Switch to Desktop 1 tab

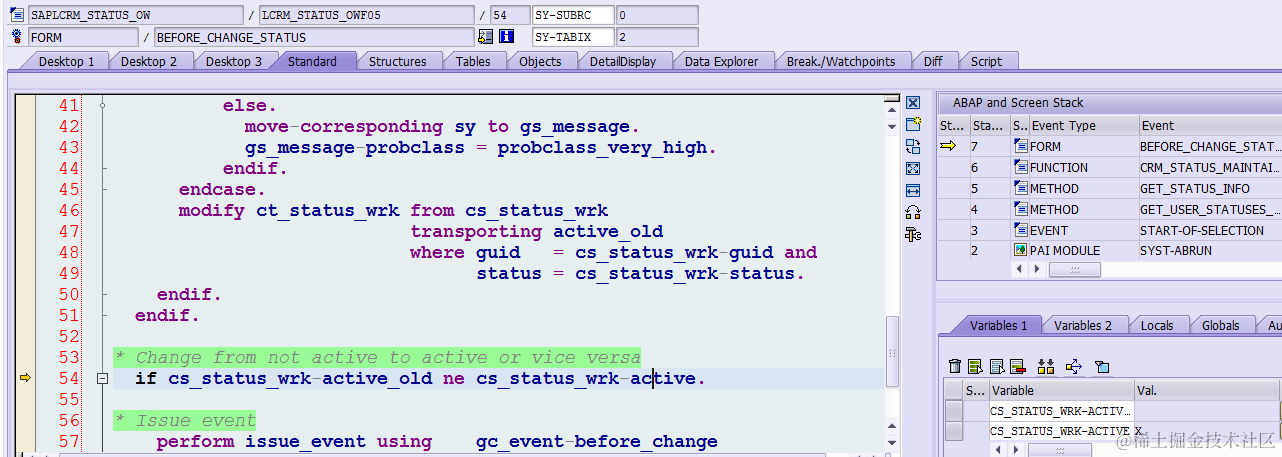click(x=67, y=61)
